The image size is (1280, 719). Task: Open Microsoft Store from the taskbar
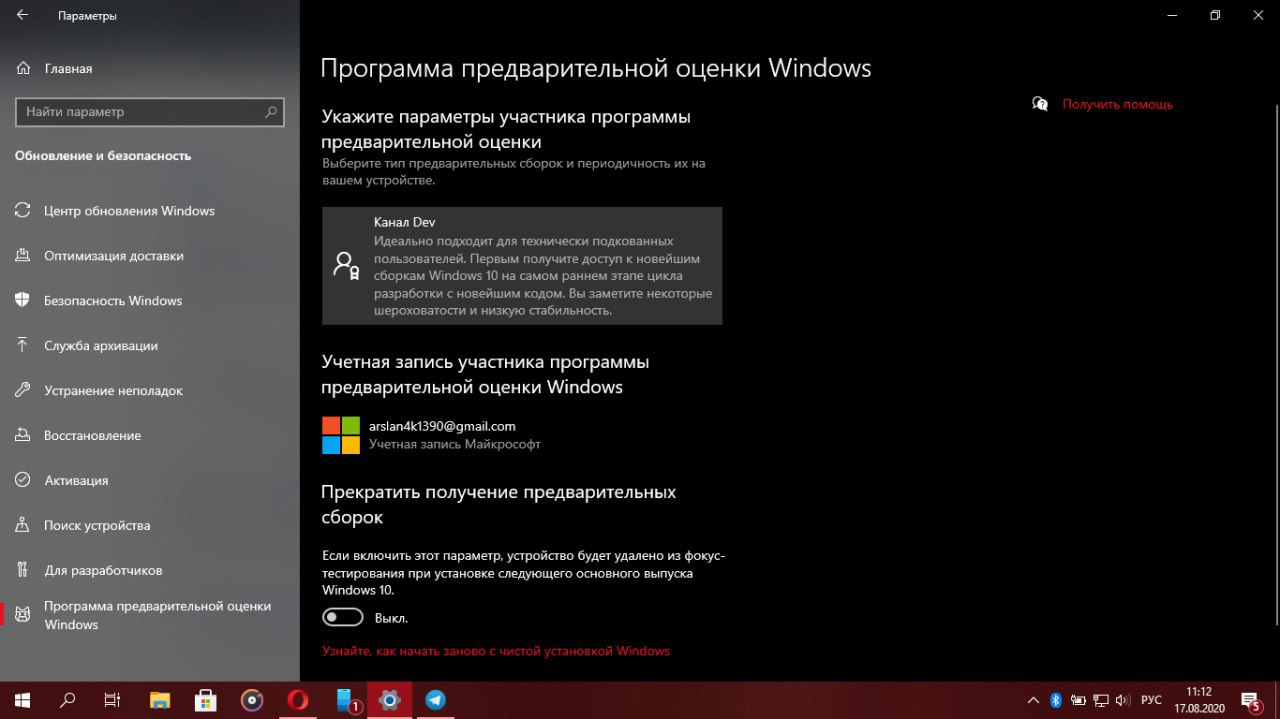point(206,700)
